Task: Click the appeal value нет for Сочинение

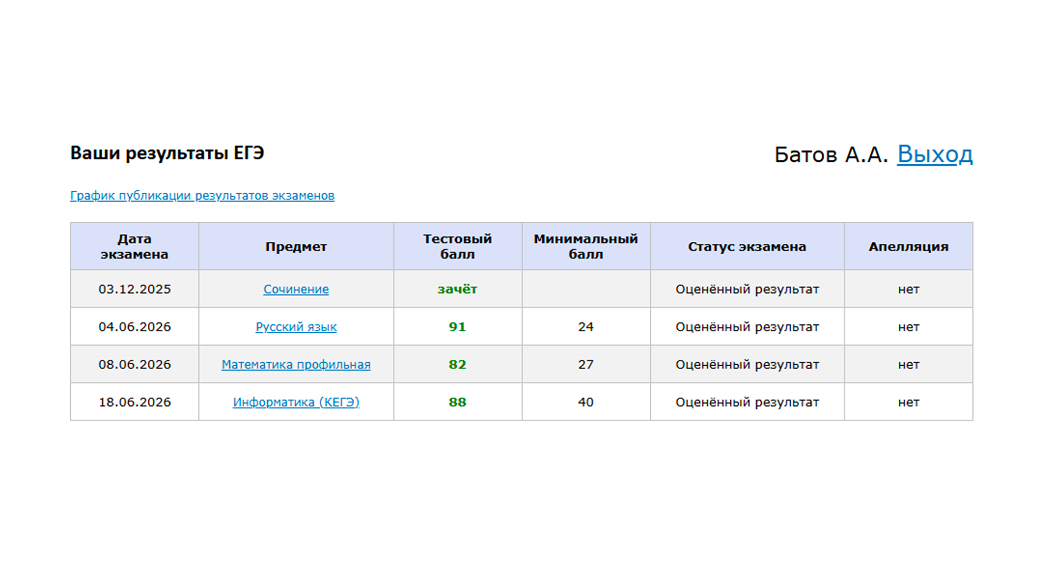Action: pos(909,289)
